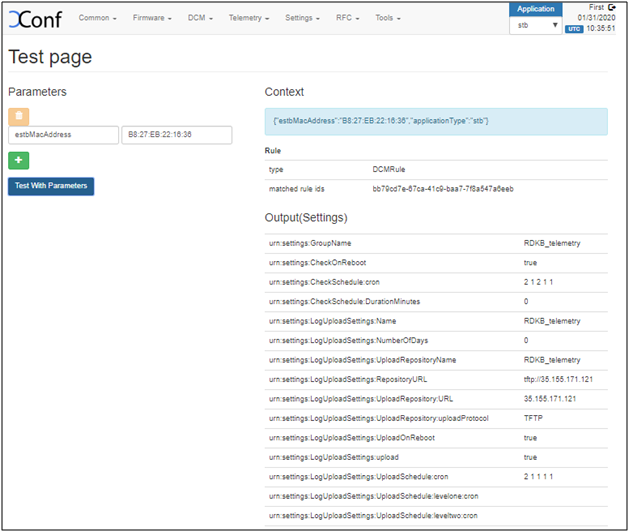Click the Application label button
Image resolution: width=630 pixels, height=532 pixels.
click(537, 9)
